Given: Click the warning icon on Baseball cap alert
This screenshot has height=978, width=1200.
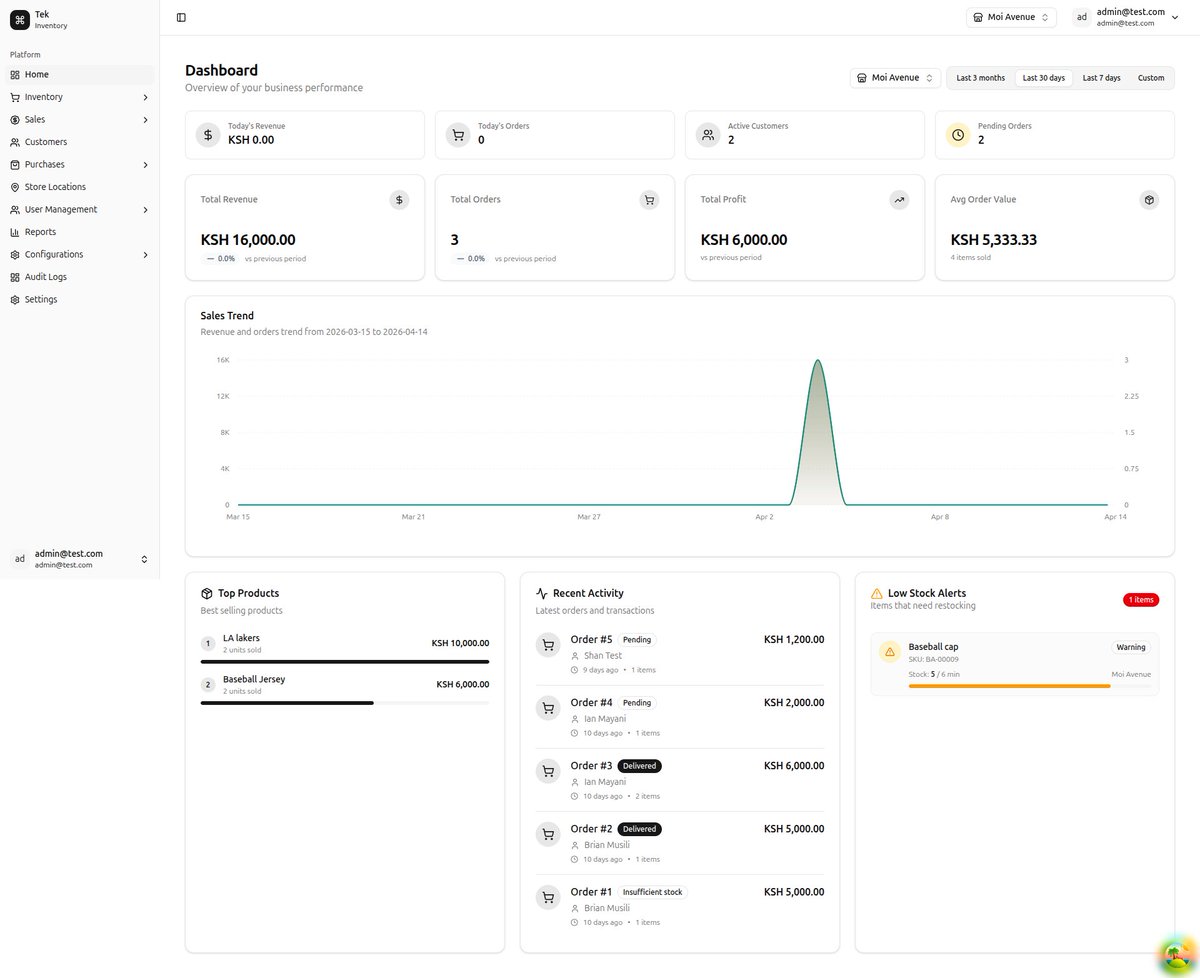Looking at the screenshot, I should coord(889,652).
